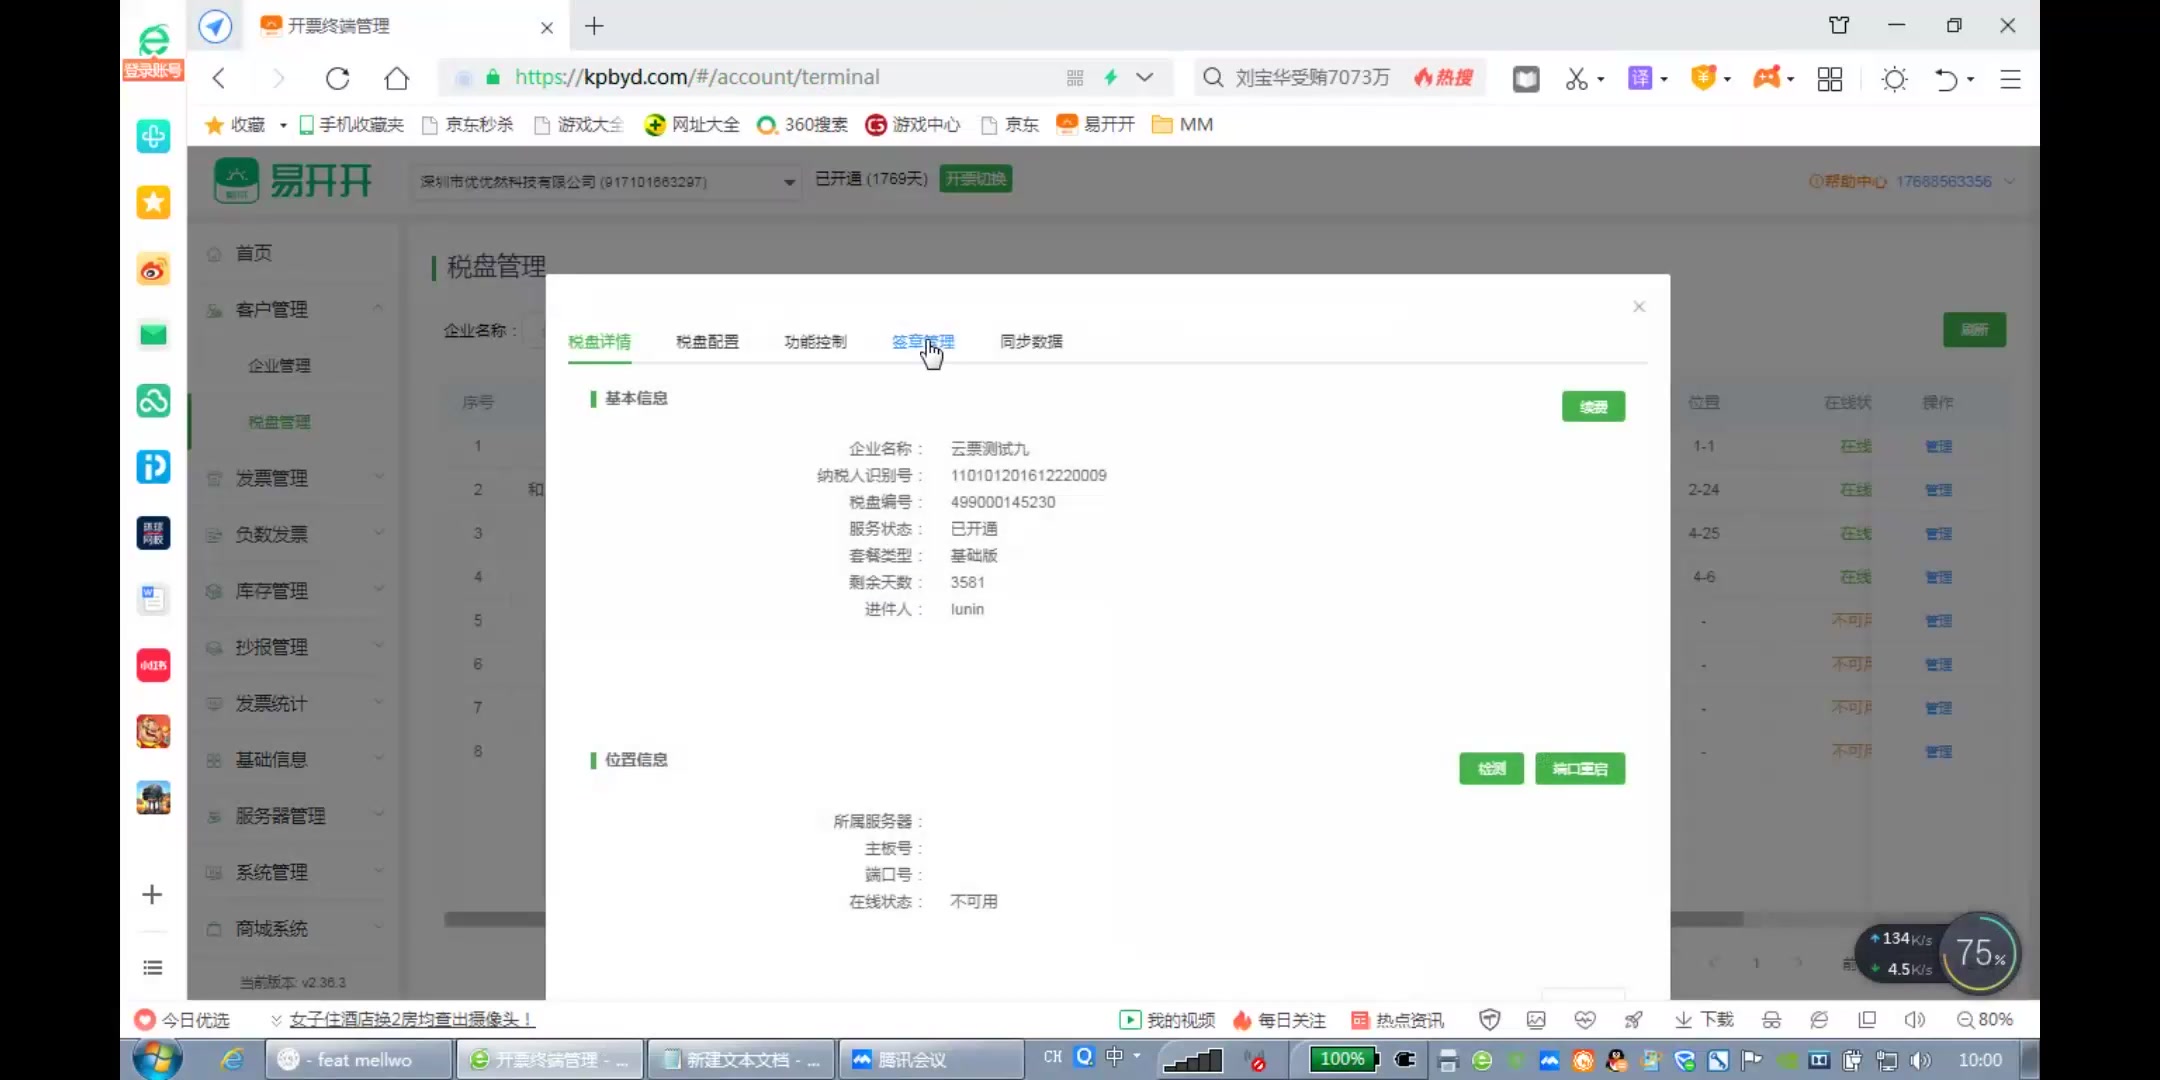
Task: Open 企业管理 submenu item
Action: coord(279,365)
